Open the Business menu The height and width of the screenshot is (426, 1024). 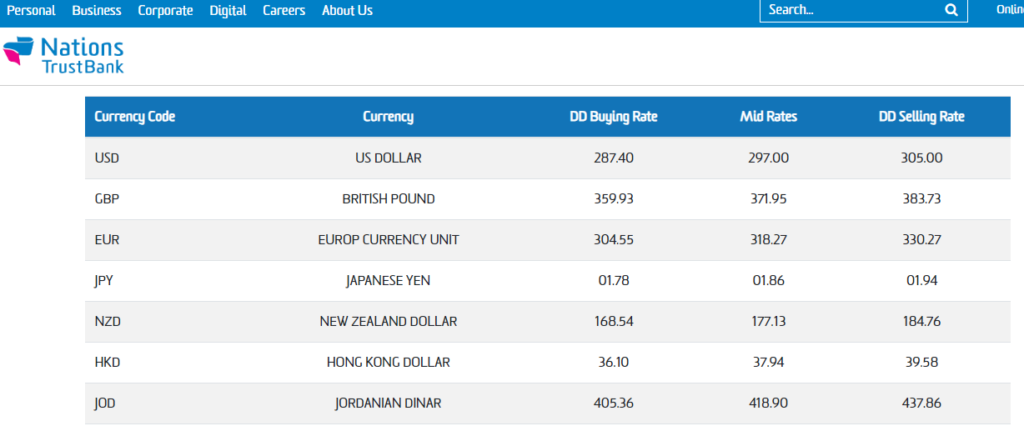tap(97, 10)
